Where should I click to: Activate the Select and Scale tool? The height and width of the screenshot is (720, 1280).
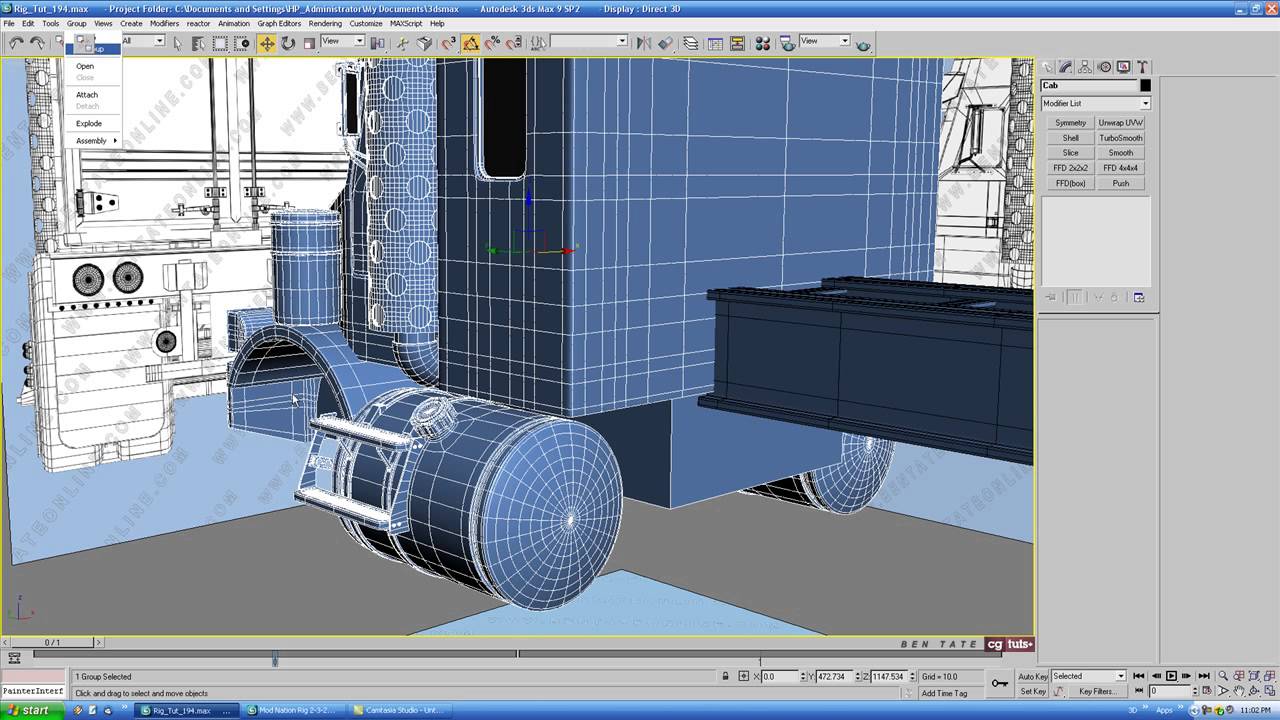point(309,43)
